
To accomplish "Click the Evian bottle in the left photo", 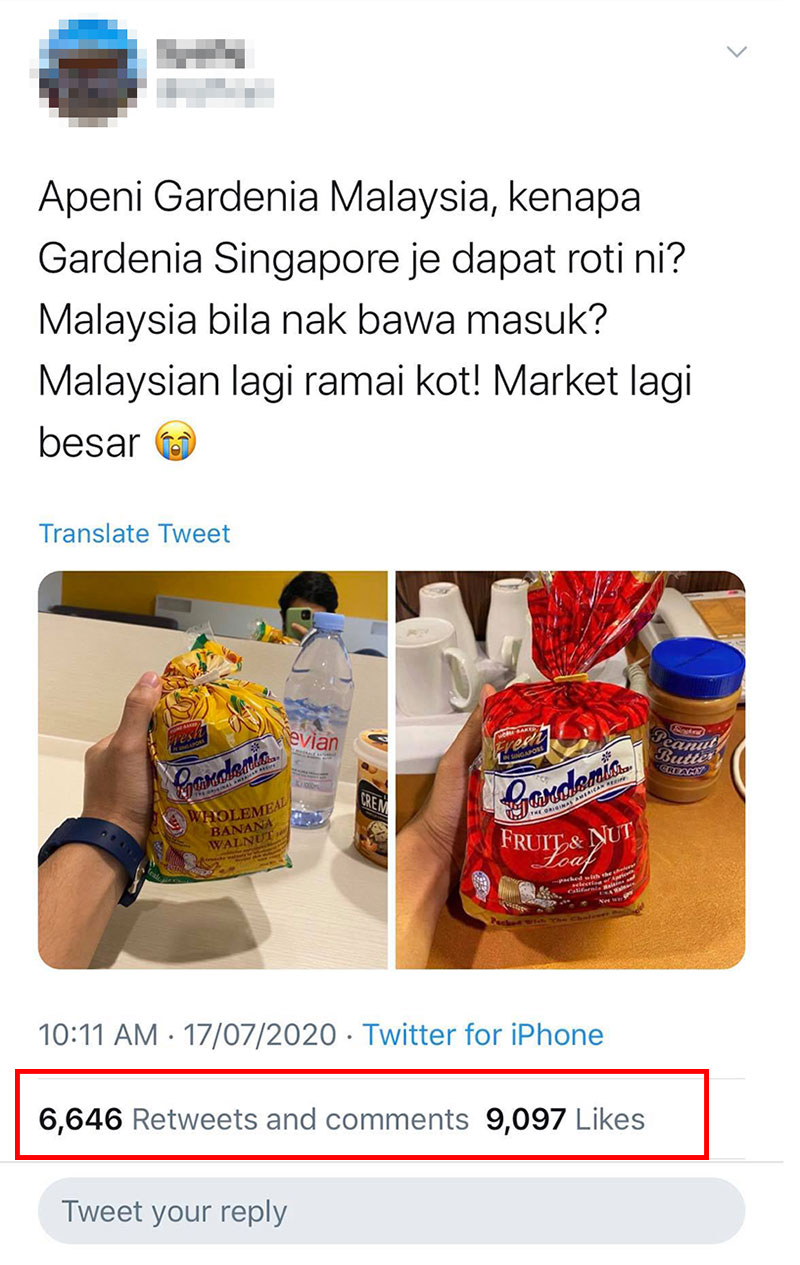I will coord(318,720).
